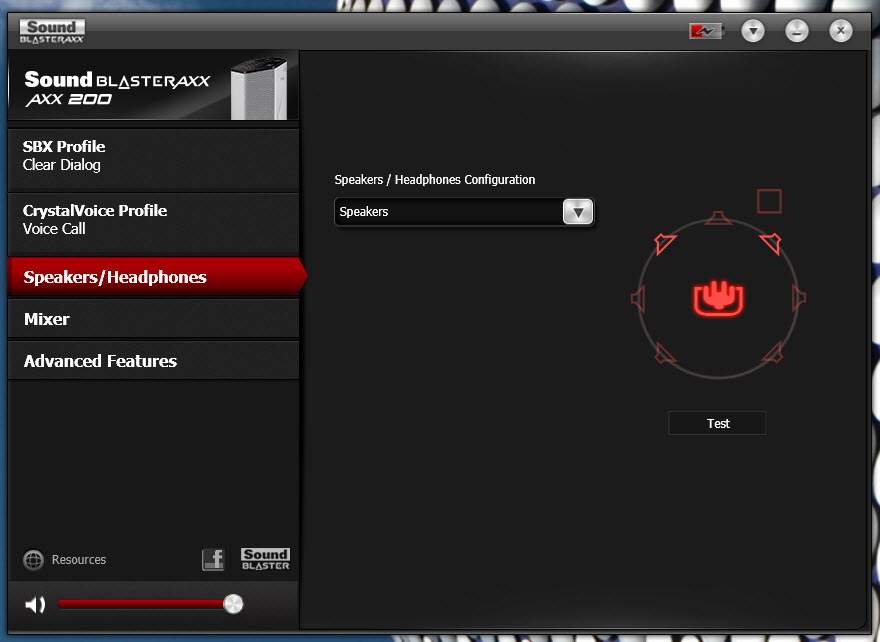Mute audio with the speaker volume icon

click(35, 604)
